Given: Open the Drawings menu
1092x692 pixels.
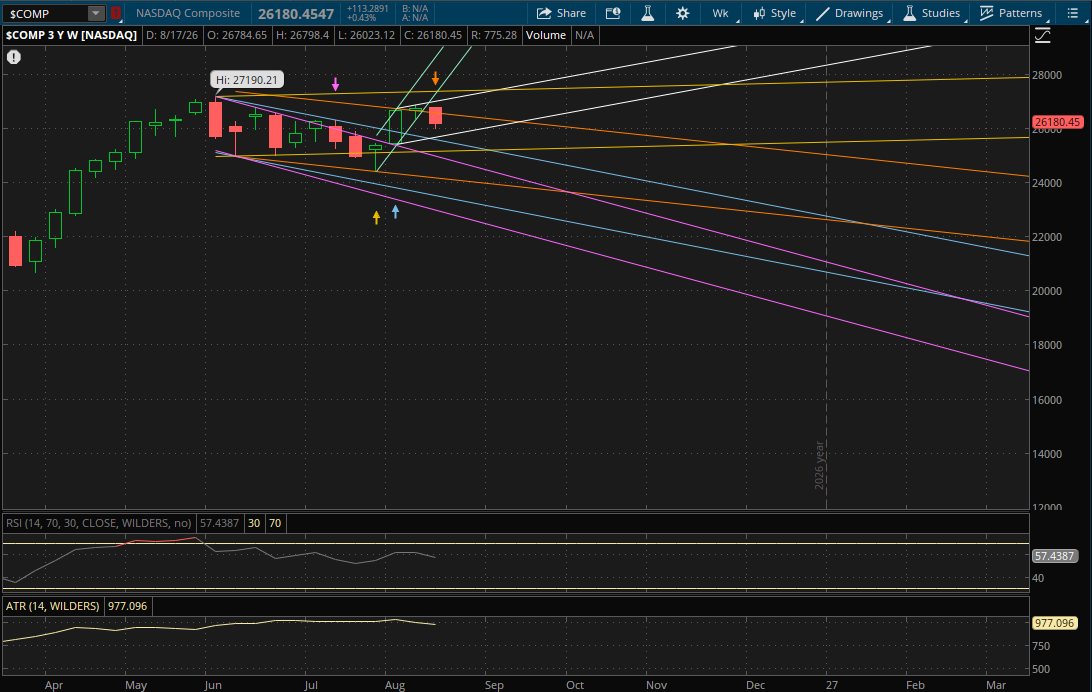Looking at the screenshot, I should click(x=850, y=13).
